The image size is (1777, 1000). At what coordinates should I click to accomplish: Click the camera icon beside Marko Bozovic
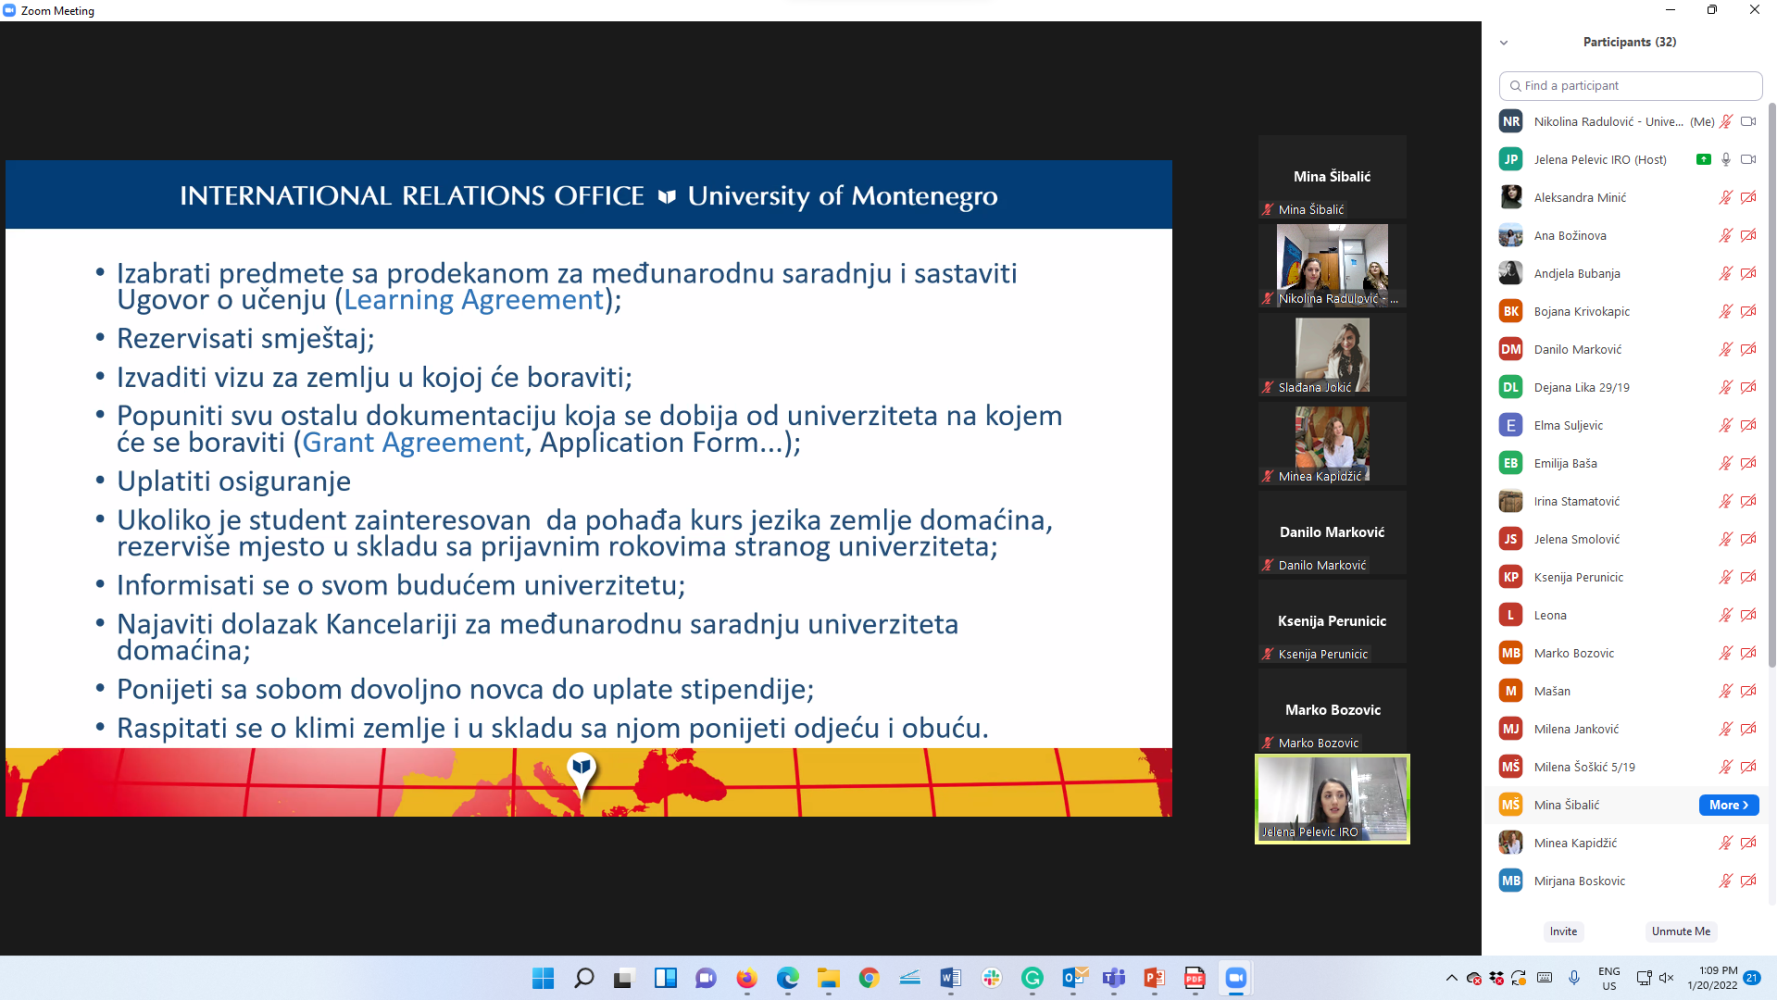coord(1748,653)
